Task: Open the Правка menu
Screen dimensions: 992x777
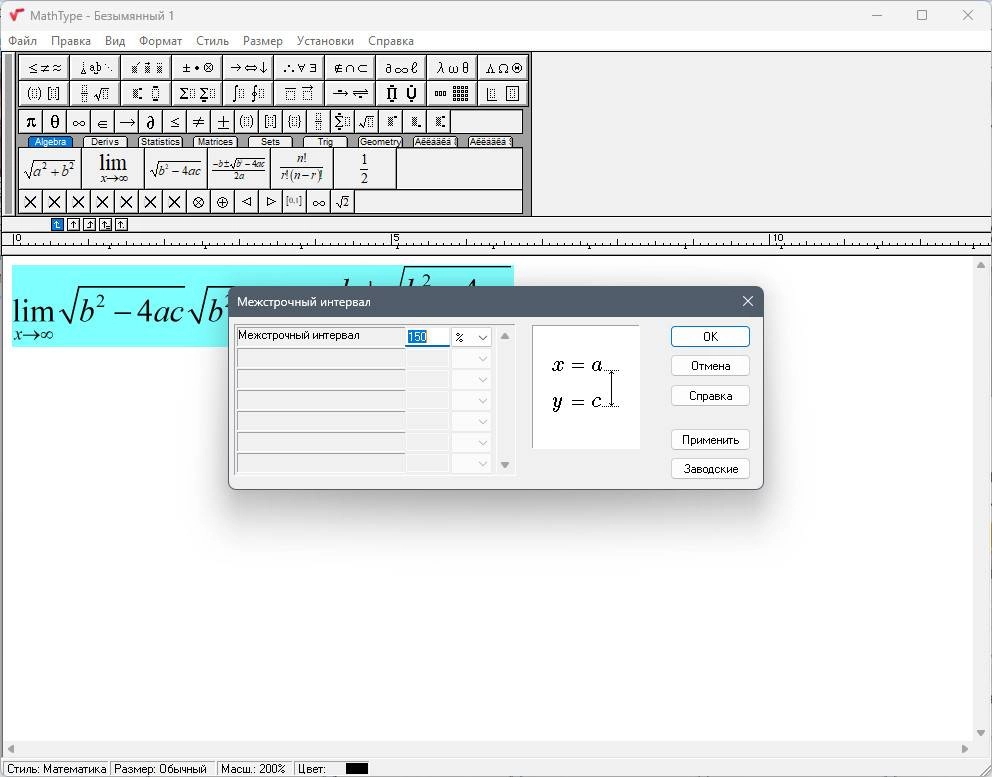Action: point(71,41)
